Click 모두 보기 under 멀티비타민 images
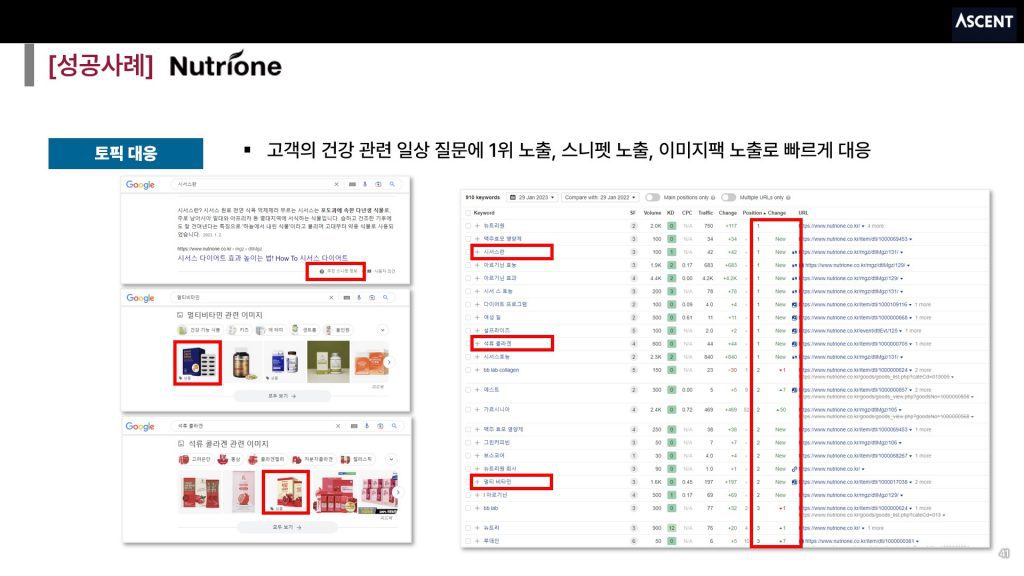 coord(282,396)
